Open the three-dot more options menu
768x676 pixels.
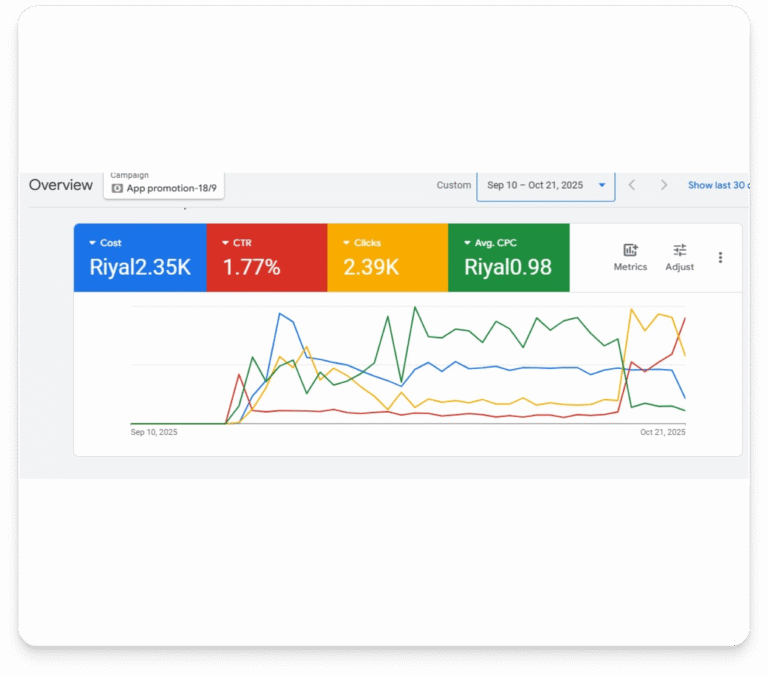tap(720, 258)
